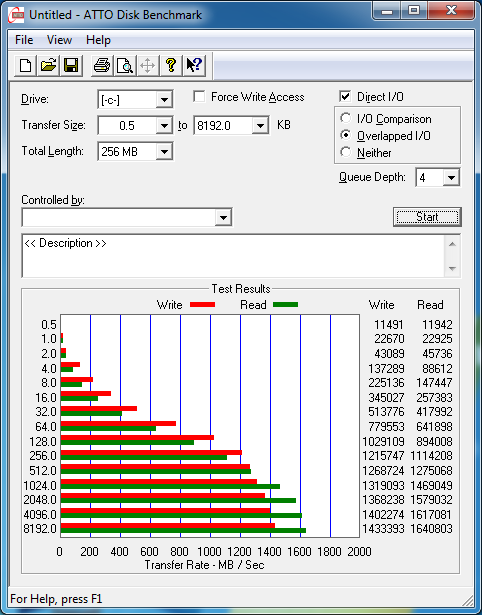The image size is (482, 615).
Task: Print the benchmark results icon
Action: [x=102, y=66]
